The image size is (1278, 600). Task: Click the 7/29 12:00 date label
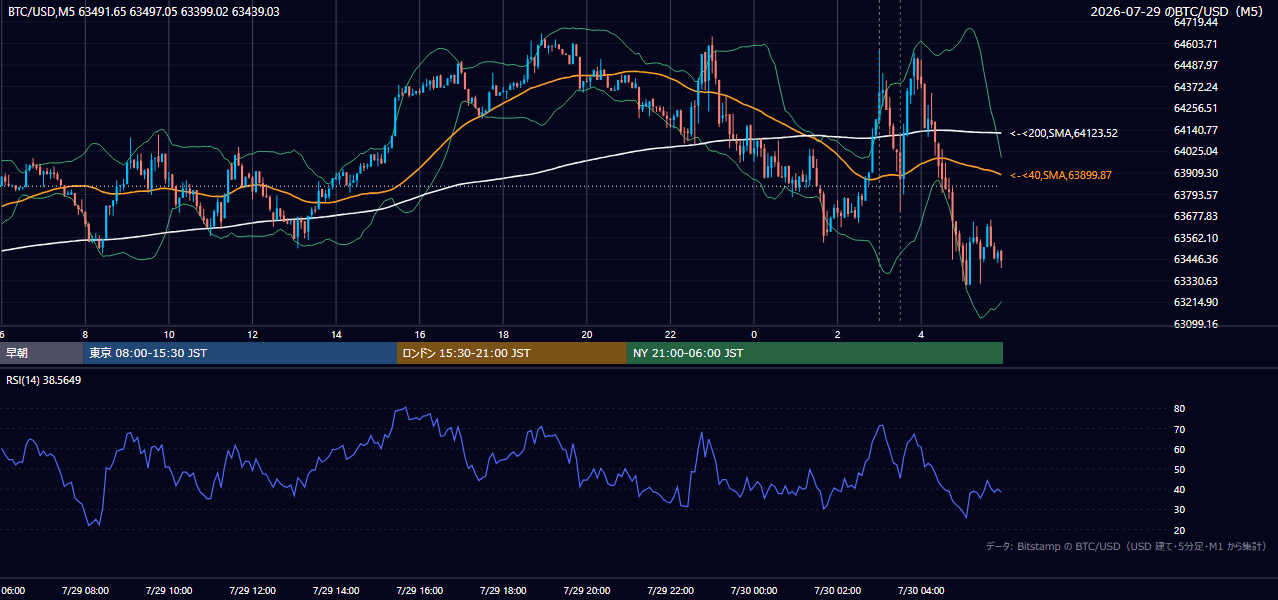252,591
